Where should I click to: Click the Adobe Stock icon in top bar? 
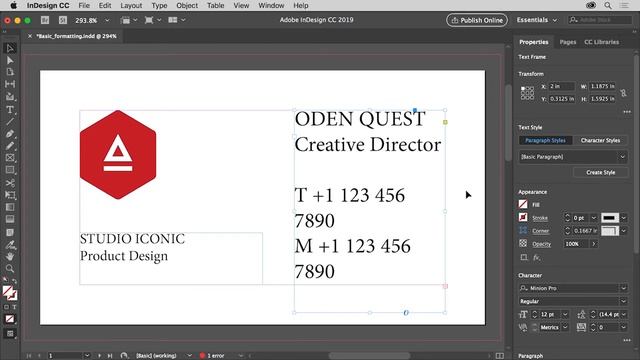coord(63,20)
